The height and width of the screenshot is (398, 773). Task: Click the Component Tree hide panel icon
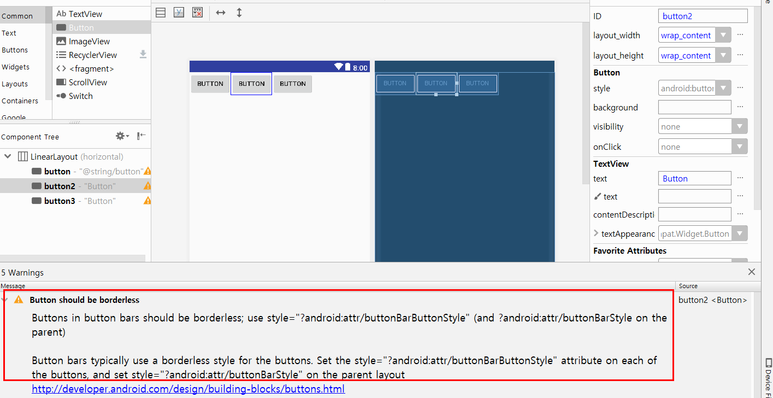pos(141,136)
